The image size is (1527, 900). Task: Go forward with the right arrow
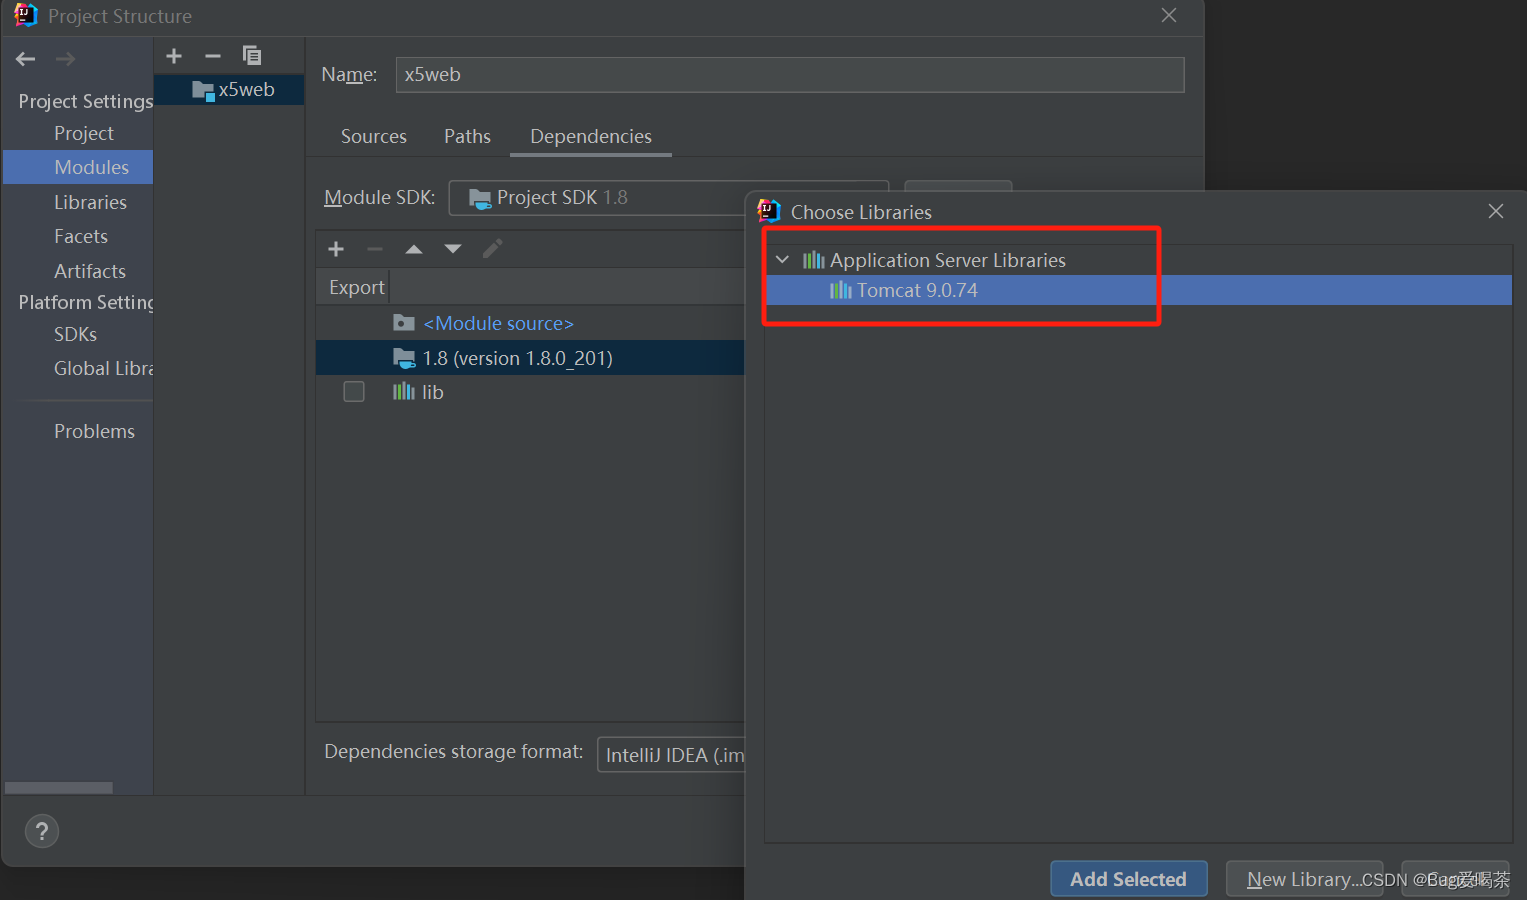click(66, 59)
